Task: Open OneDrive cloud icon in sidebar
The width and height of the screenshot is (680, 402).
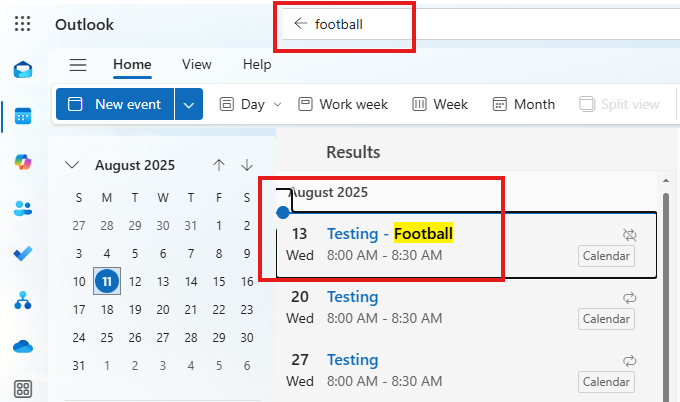Action: click(x=22, y=346)
